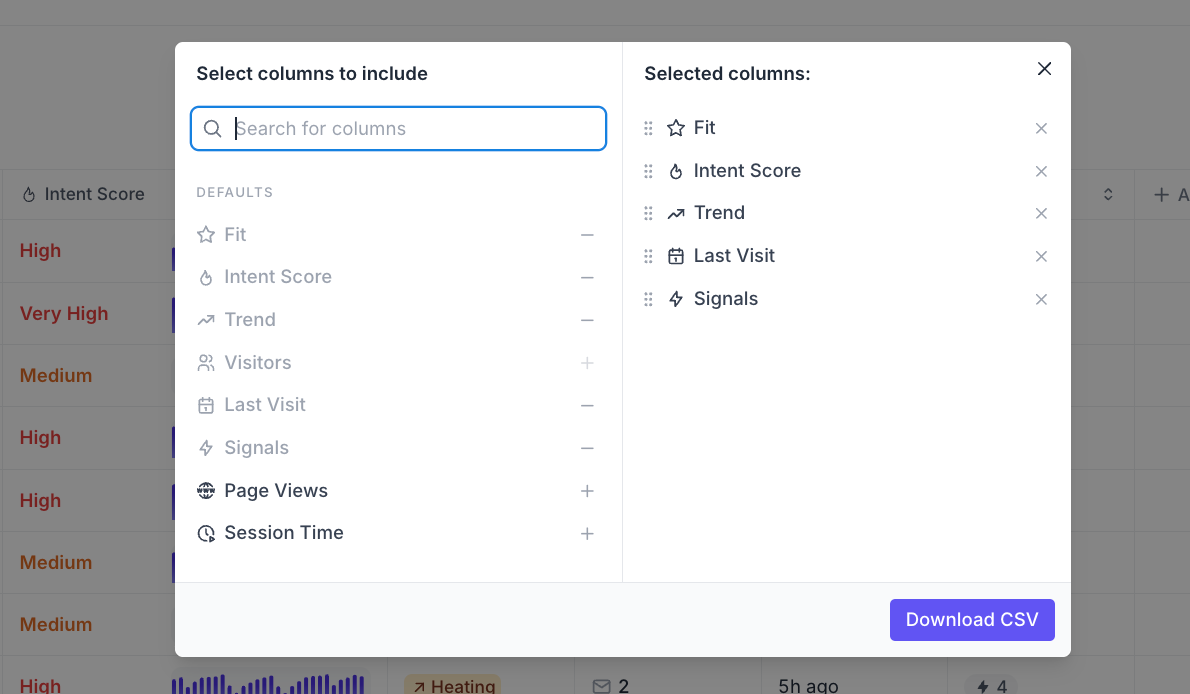Click the drag handle next to Fit

648,128
